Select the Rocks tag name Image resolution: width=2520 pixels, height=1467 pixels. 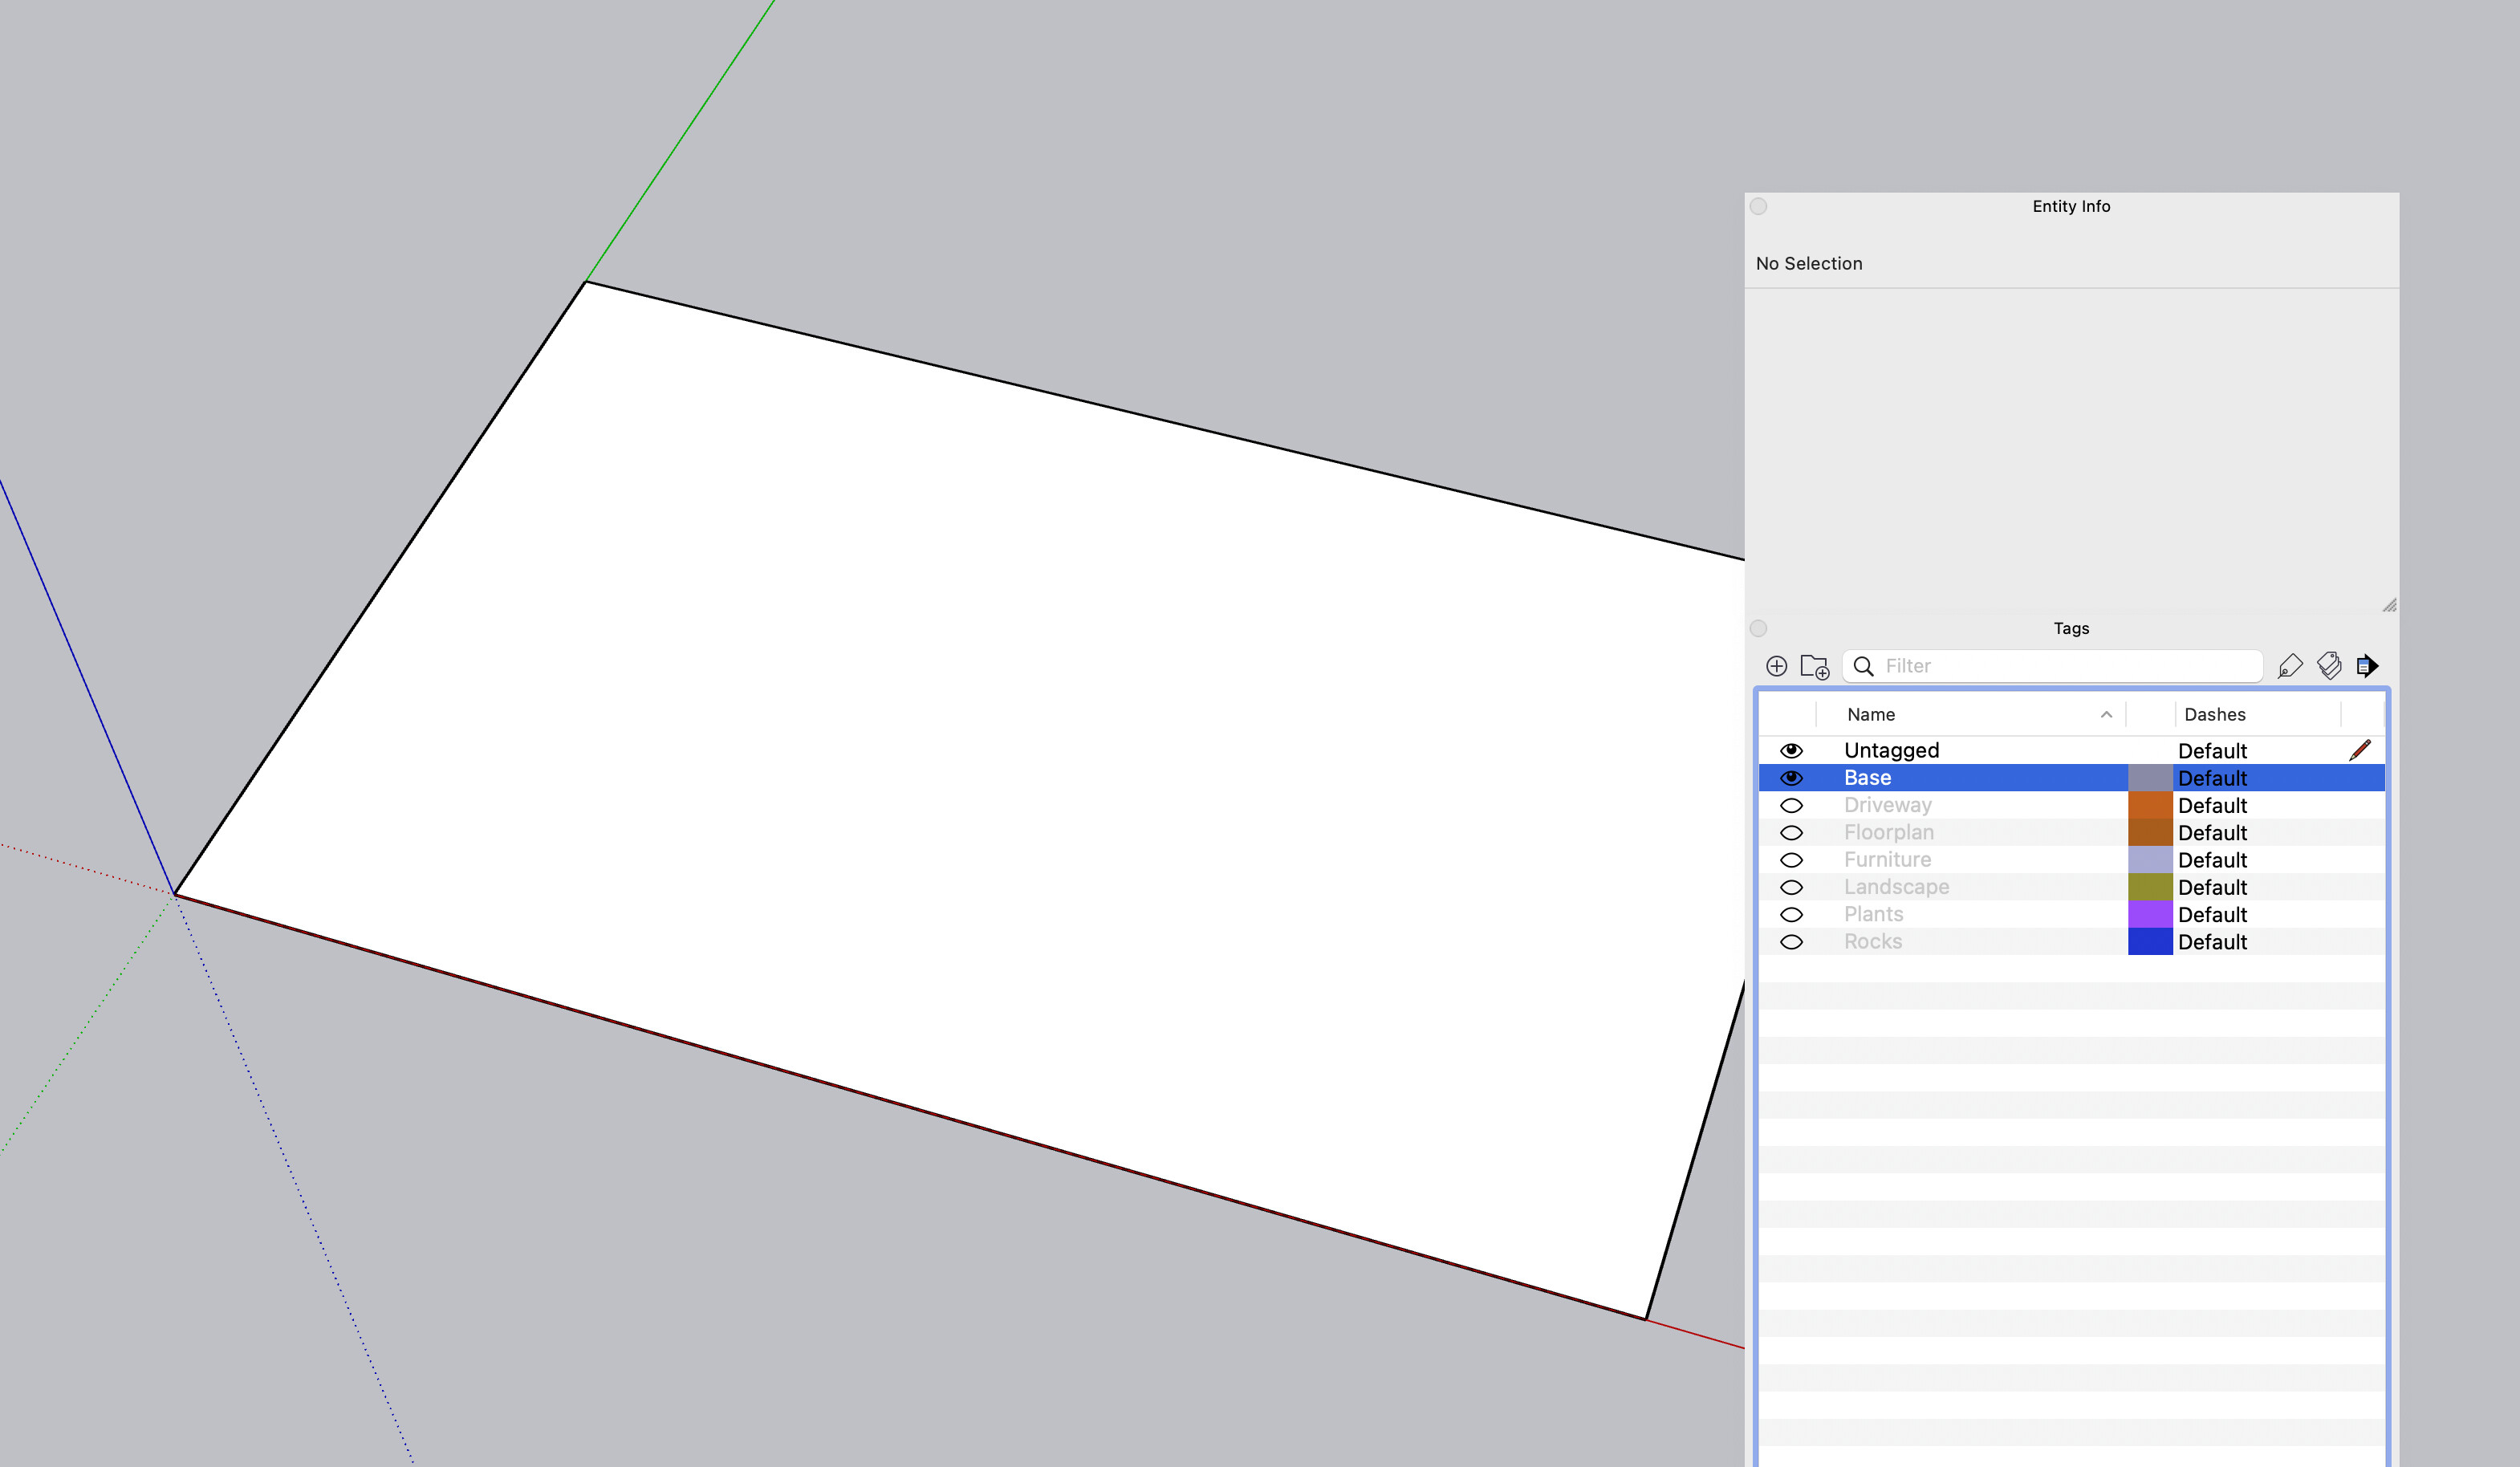tap(1873, 942)
